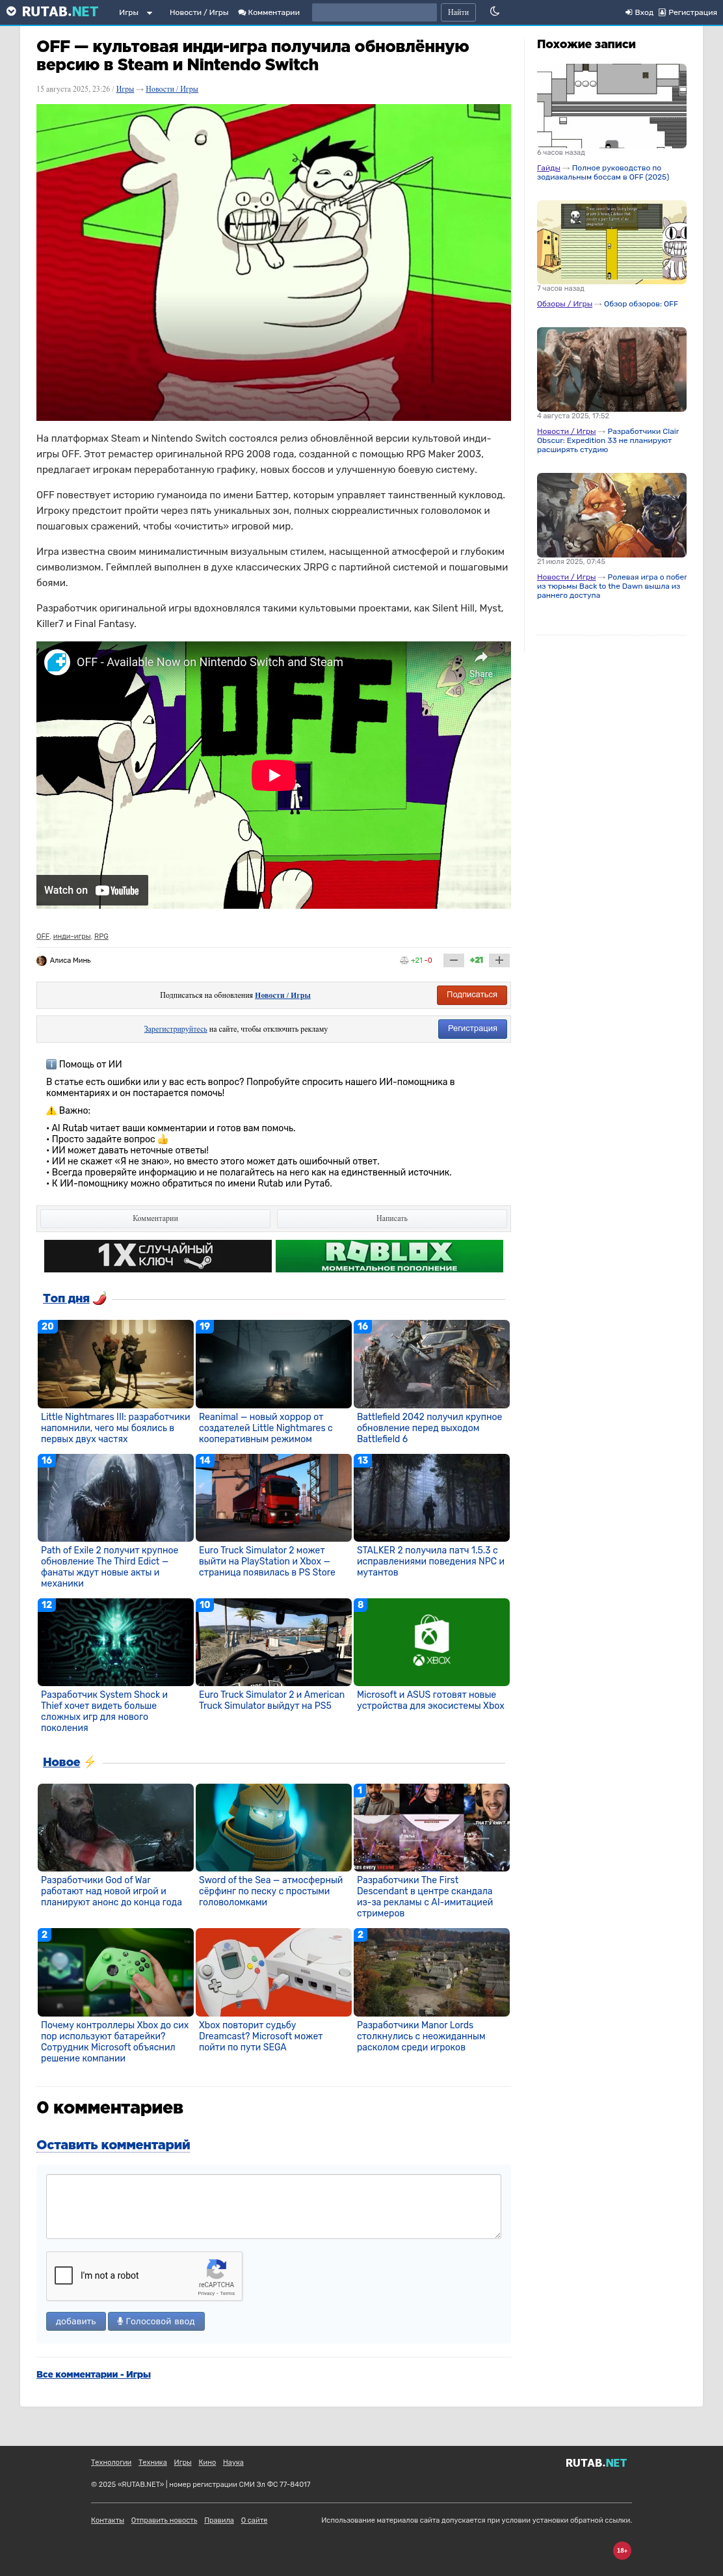Open the Игры dropdown menu in header
The height and width of the screenshot is (2576, 723).
pyautogui.click(x=135, y=12)
